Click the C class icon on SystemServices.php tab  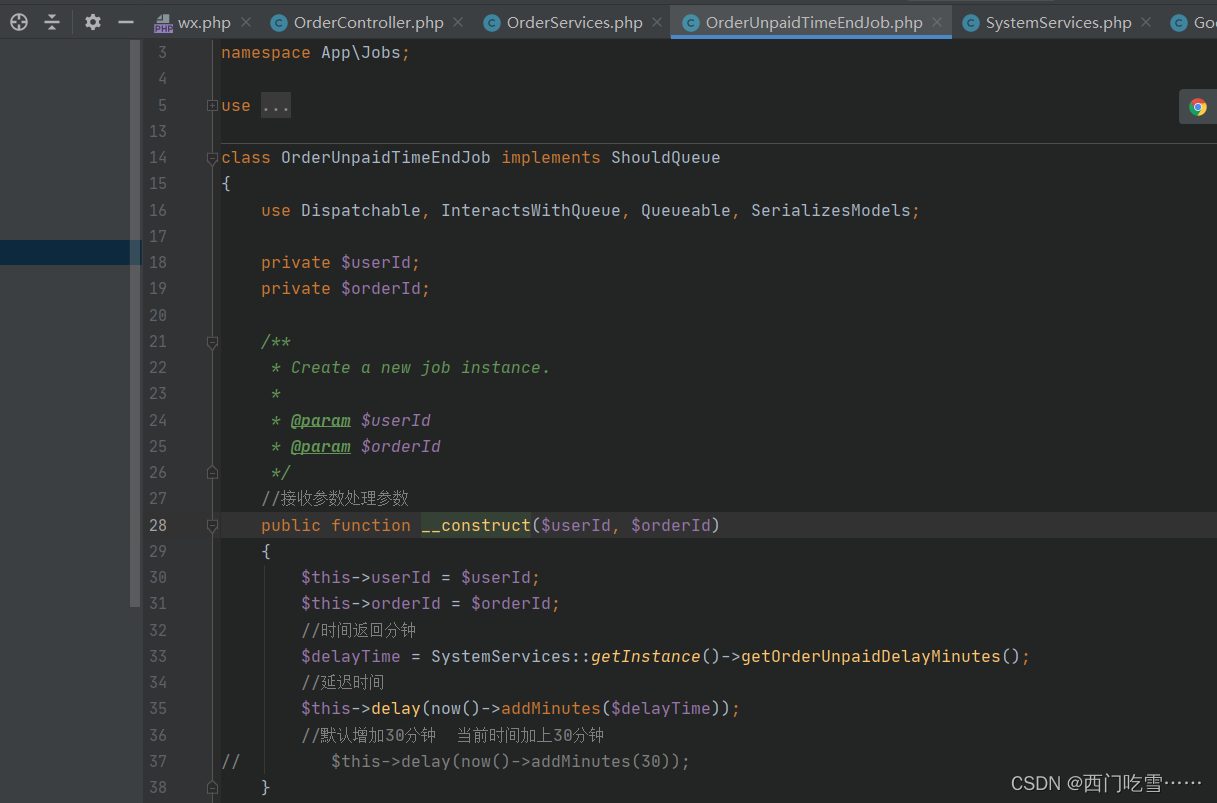pyautogui.click(x=970, y=21)
